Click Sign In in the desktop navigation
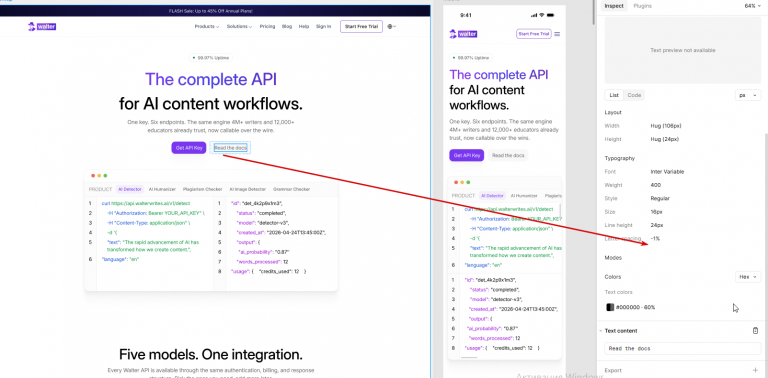768x378 pixels. pyautogui.click(x=323, y=26)
